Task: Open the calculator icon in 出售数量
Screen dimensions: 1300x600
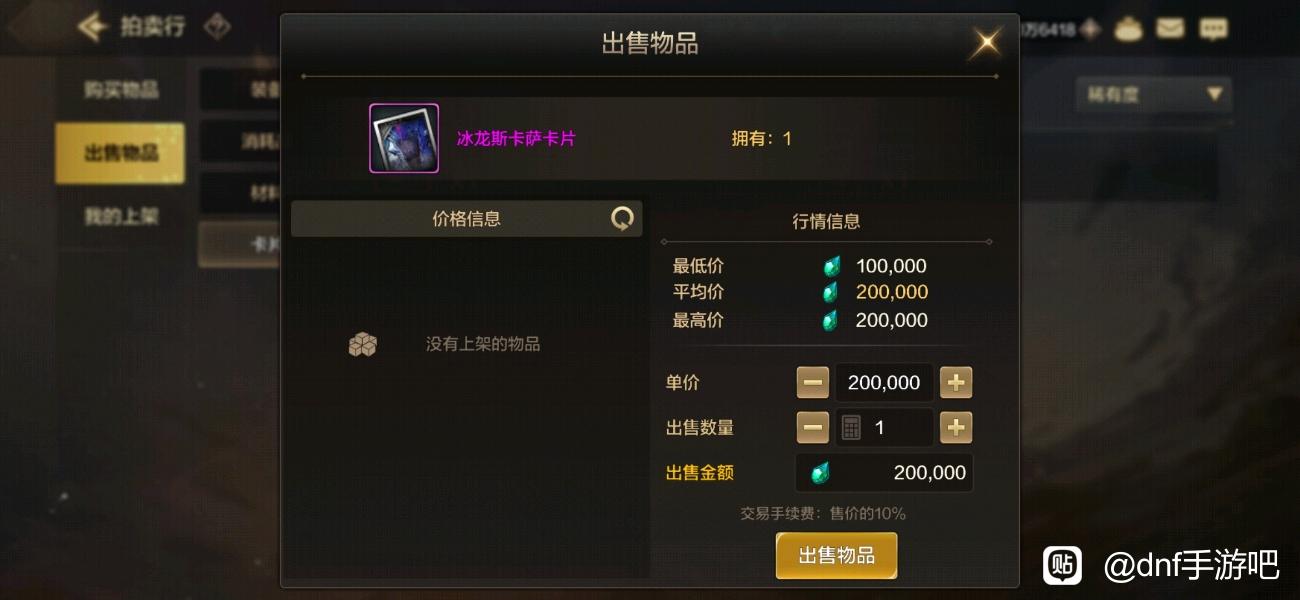Action: (x=851, y=428)
